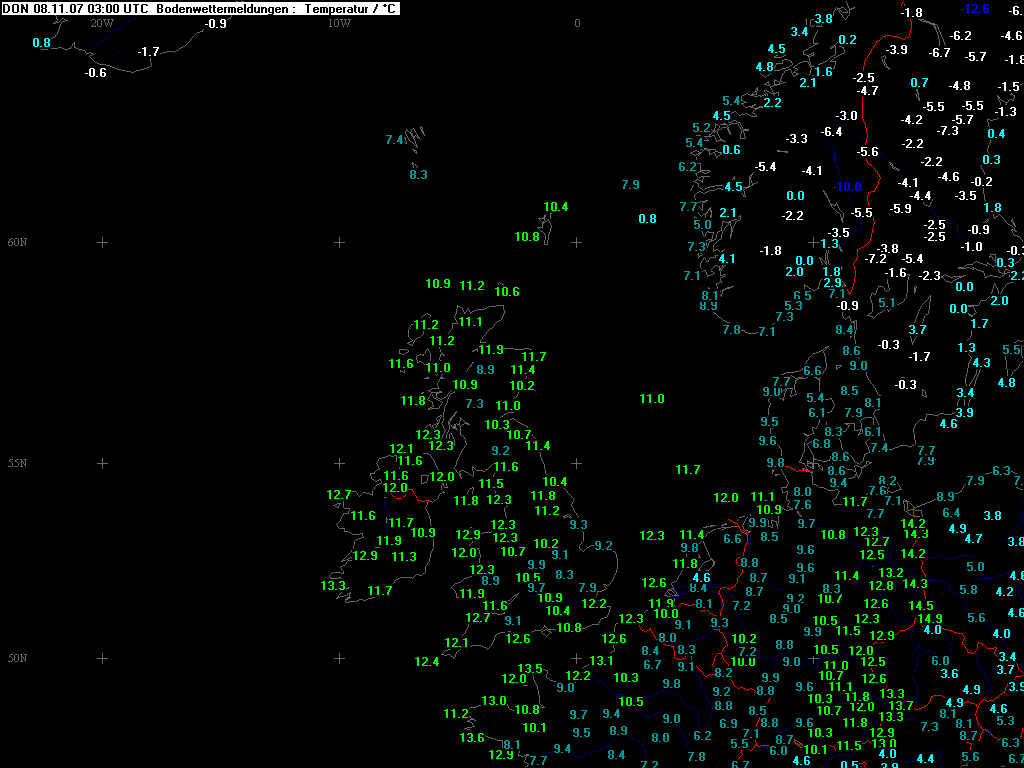Click the 55N latitude label
Screen dimensions: 1024x768
pyautogui.click(x=17, y=463)
